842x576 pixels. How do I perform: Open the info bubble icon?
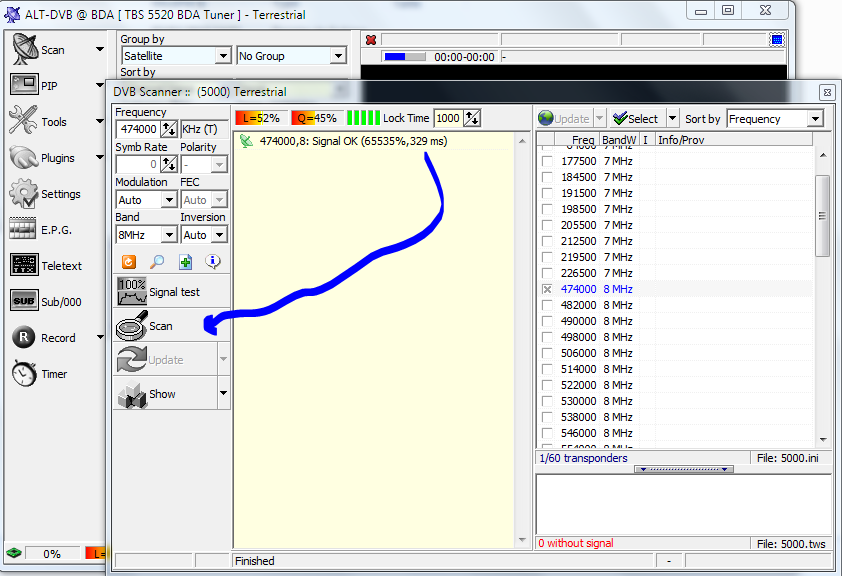click(x=213, y=262)
